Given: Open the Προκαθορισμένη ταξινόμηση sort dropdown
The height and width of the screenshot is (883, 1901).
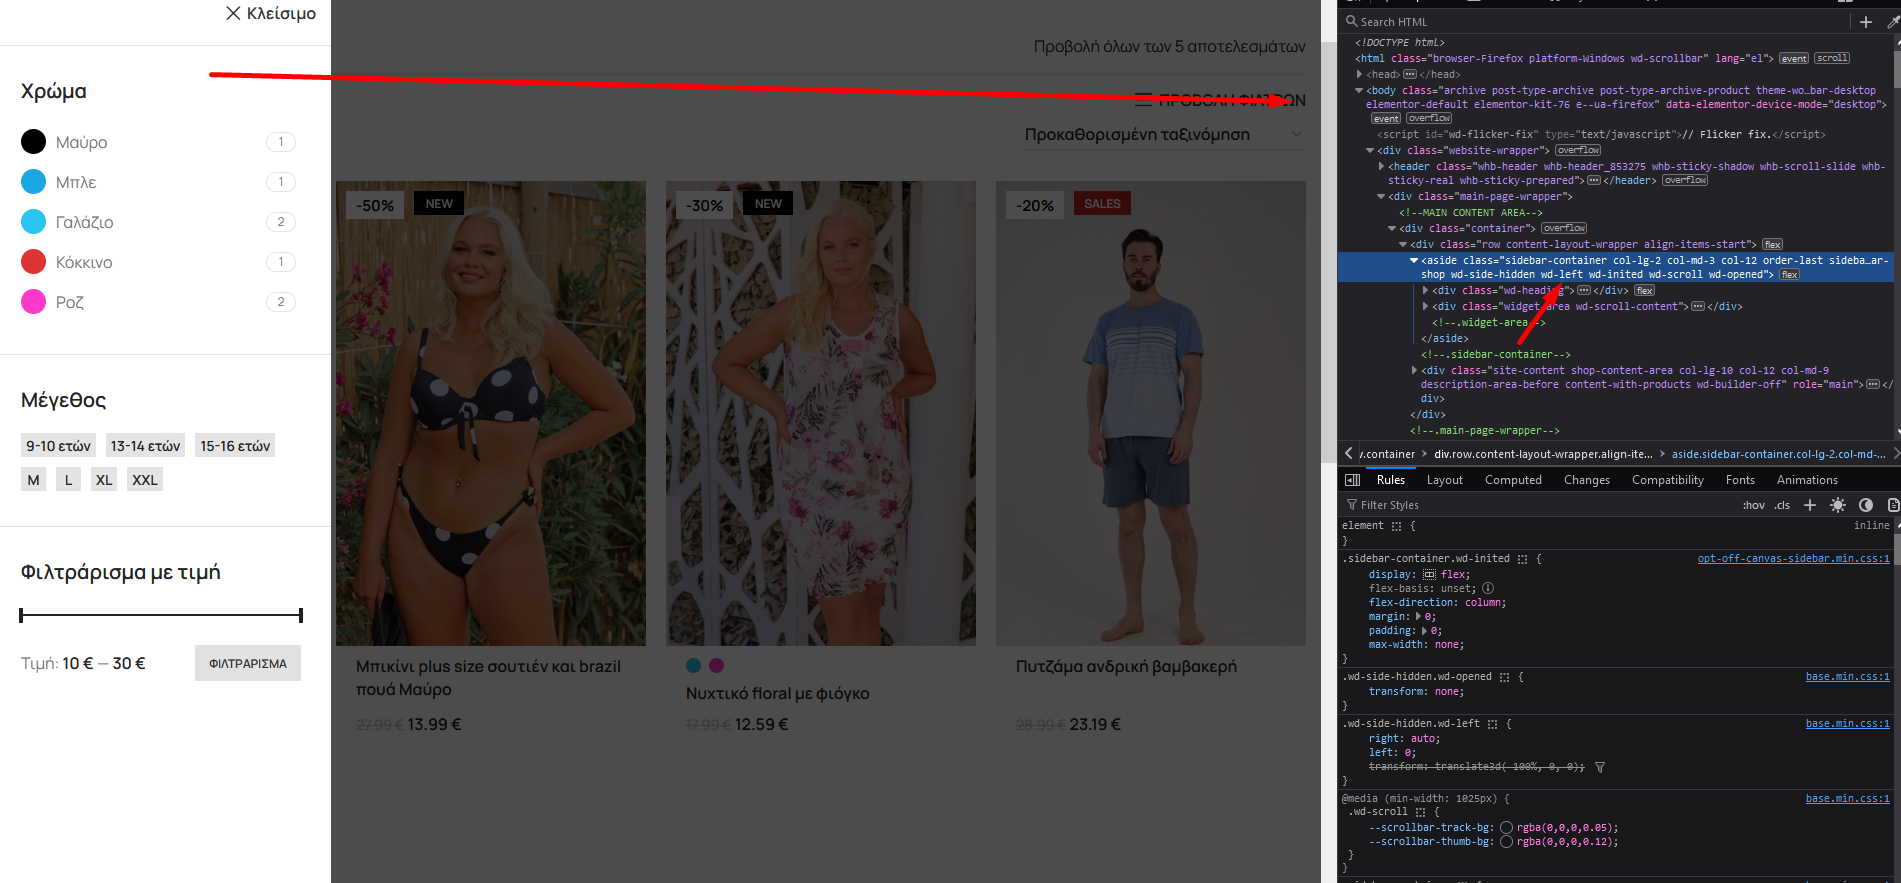Looking at the screenshot, I should point(1165,134).
